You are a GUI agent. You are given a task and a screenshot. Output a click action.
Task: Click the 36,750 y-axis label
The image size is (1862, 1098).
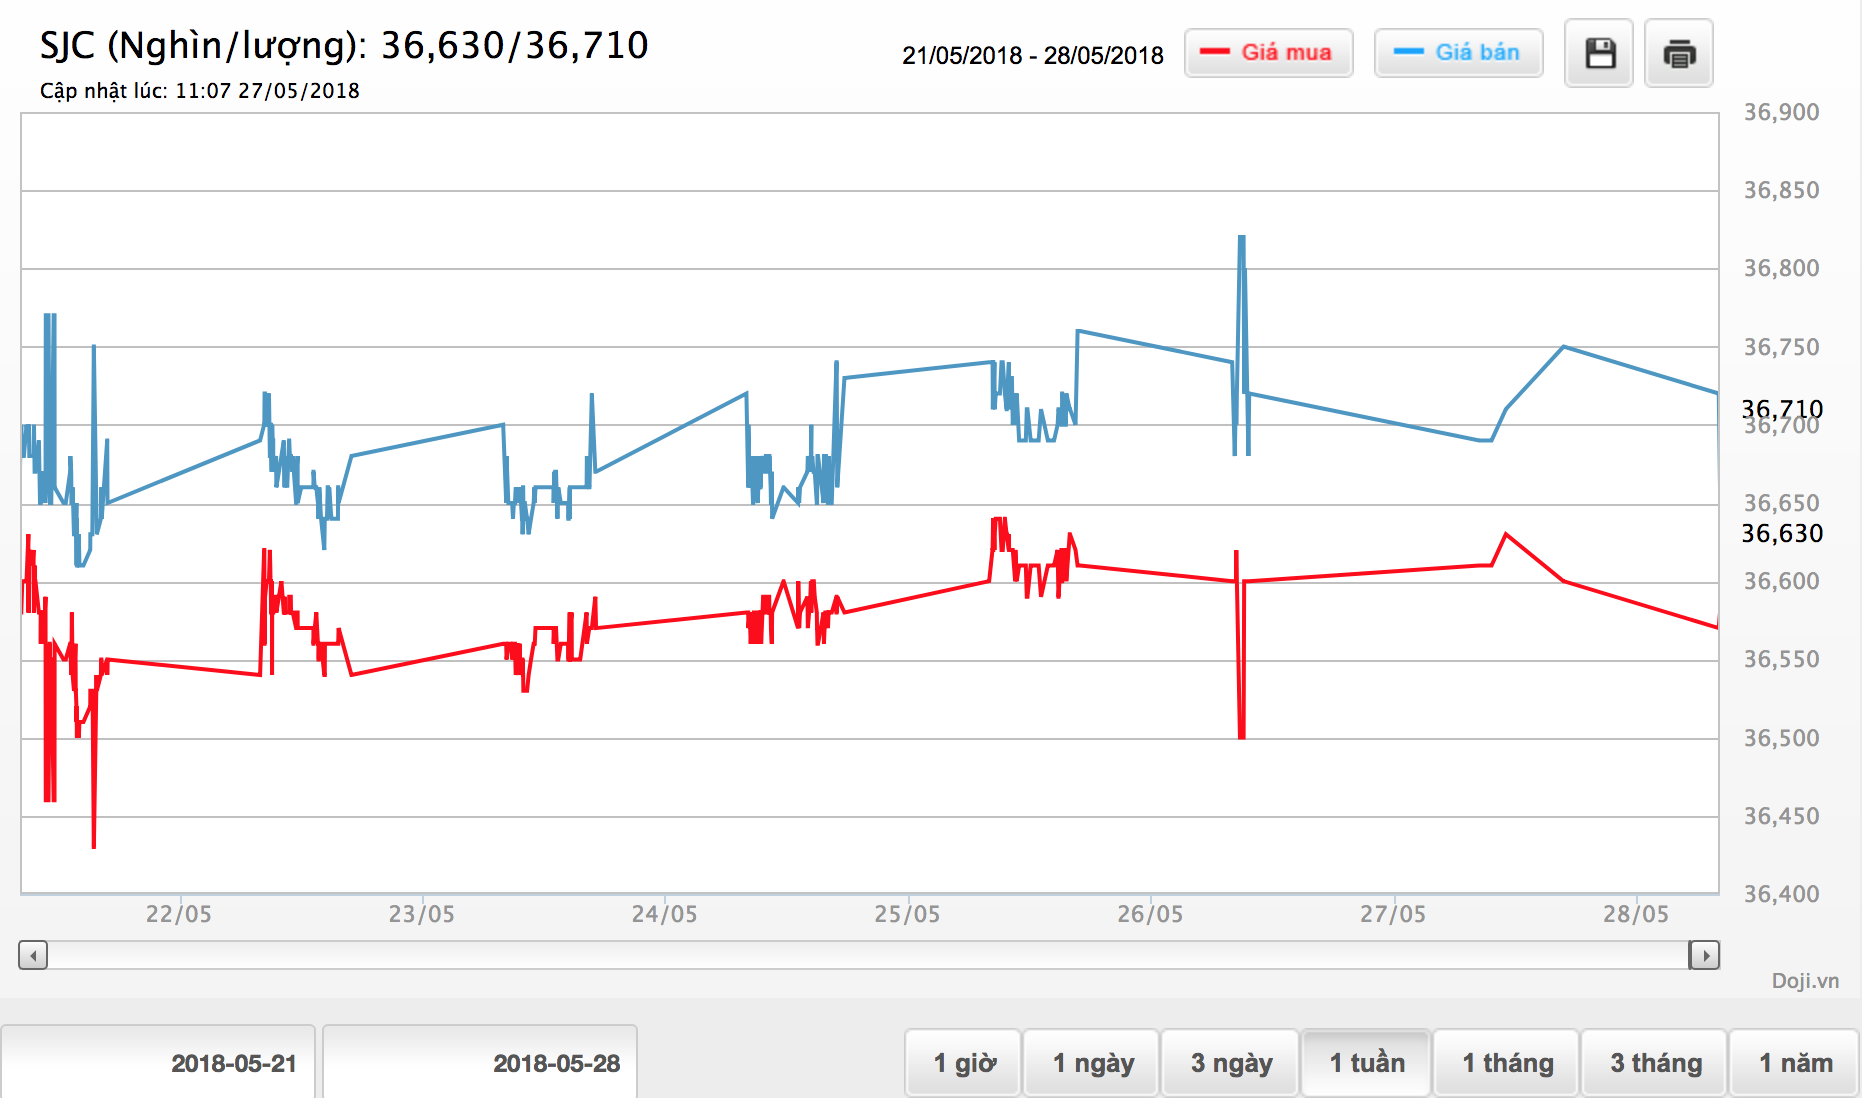pyautogui.click(x=1782, y=347)
